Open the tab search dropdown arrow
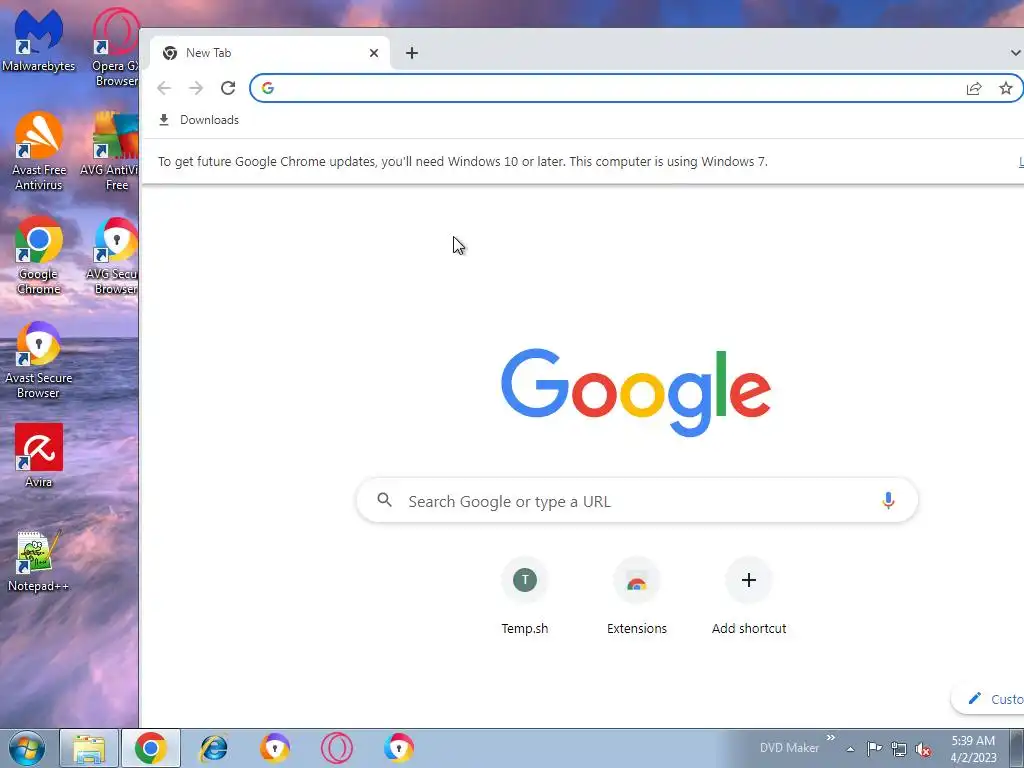Screen dimensions: 1024x768 pos(1015,53)
